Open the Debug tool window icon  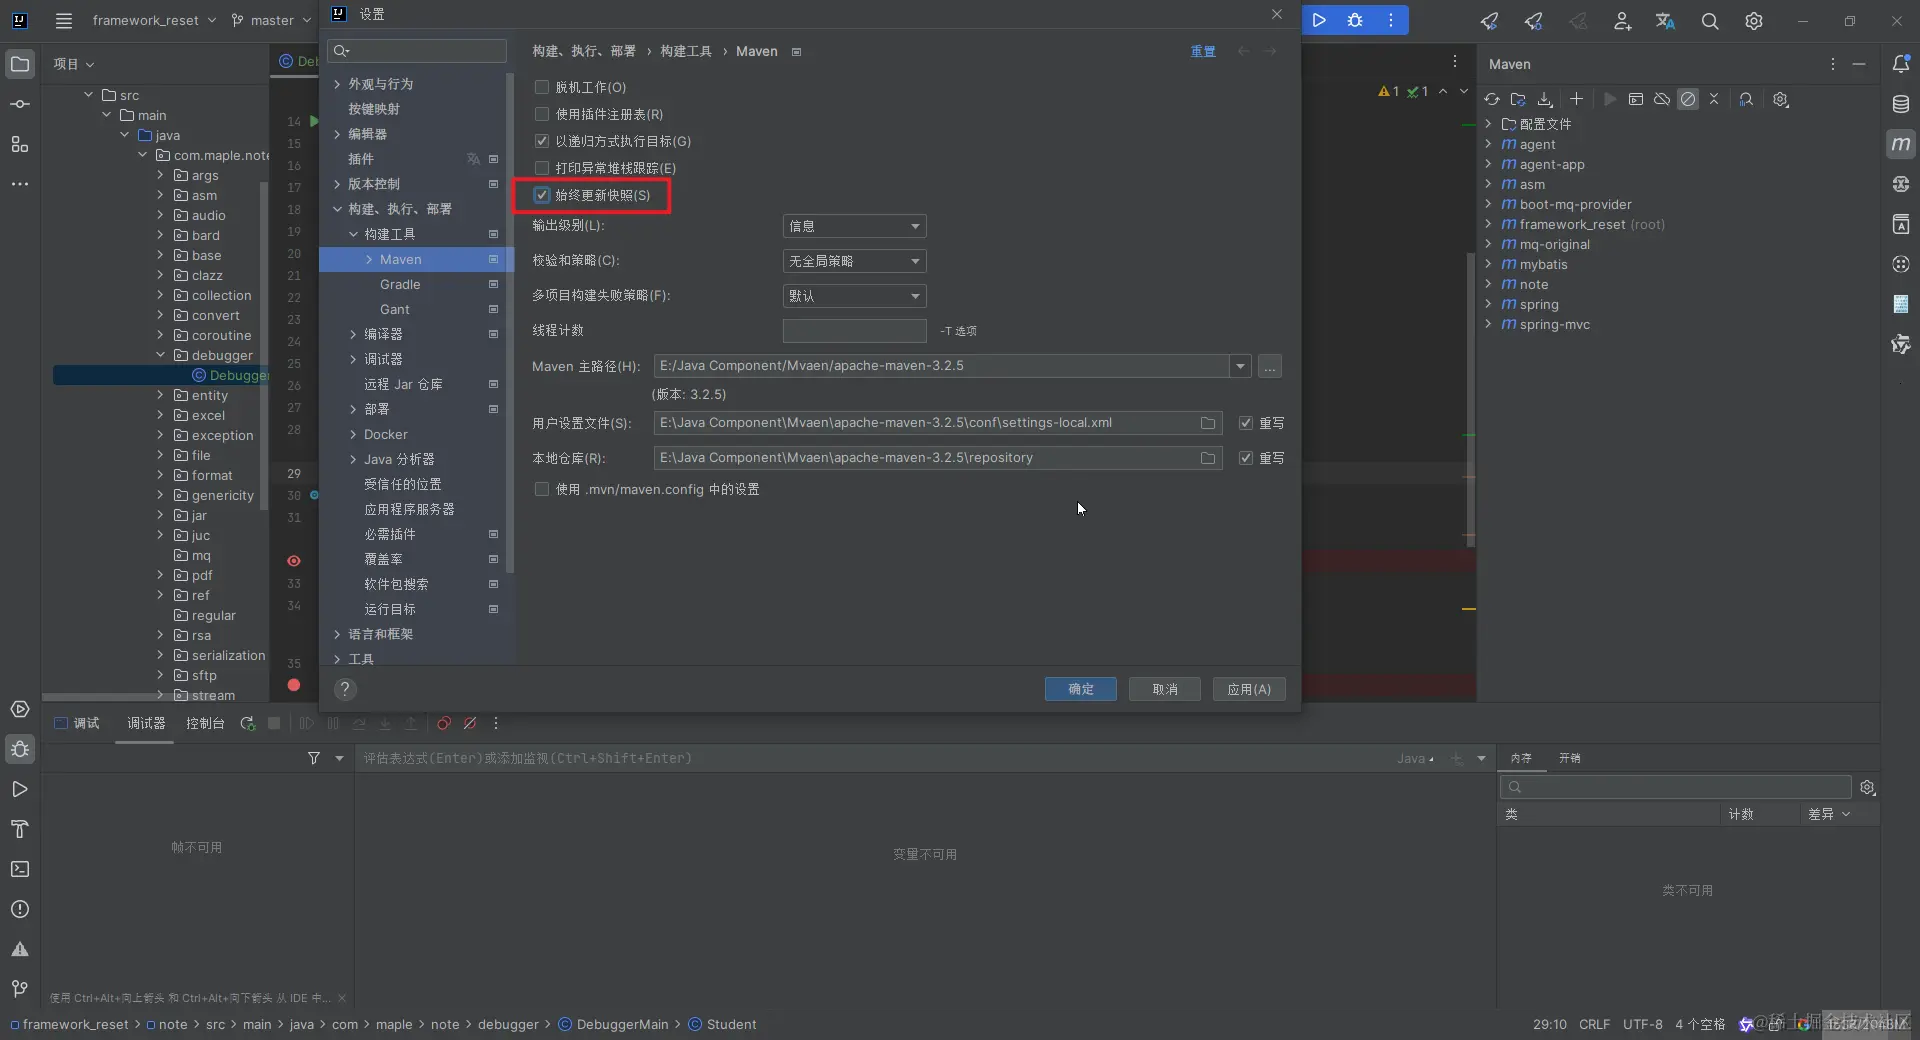20,749
